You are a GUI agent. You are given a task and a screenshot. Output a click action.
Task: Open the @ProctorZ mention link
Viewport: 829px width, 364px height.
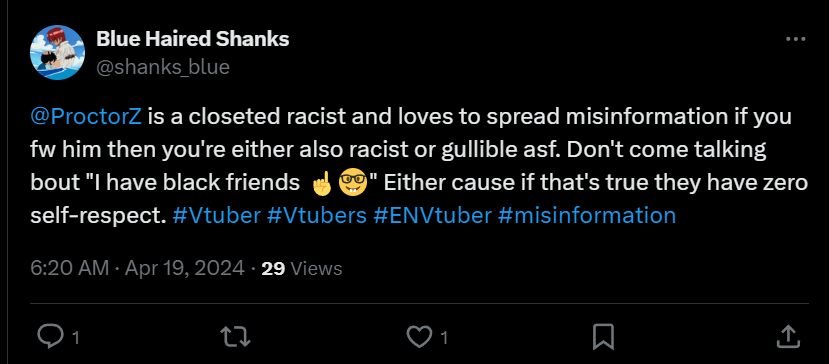86,117
